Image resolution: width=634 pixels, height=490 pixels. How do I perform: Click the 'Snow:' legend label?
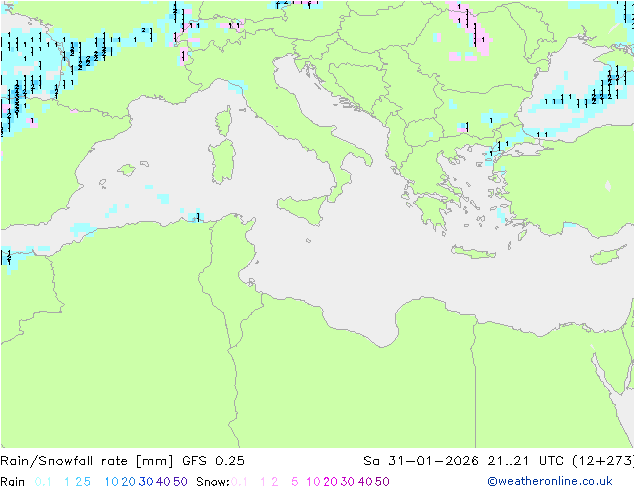pyautogui.click(x=213, y=482)
